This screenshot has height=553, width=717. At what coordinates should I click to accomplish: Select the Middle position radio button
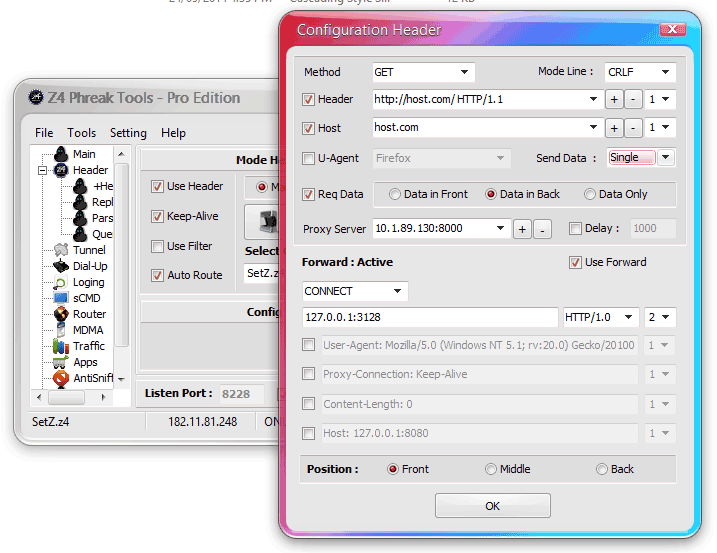(491, 469)
